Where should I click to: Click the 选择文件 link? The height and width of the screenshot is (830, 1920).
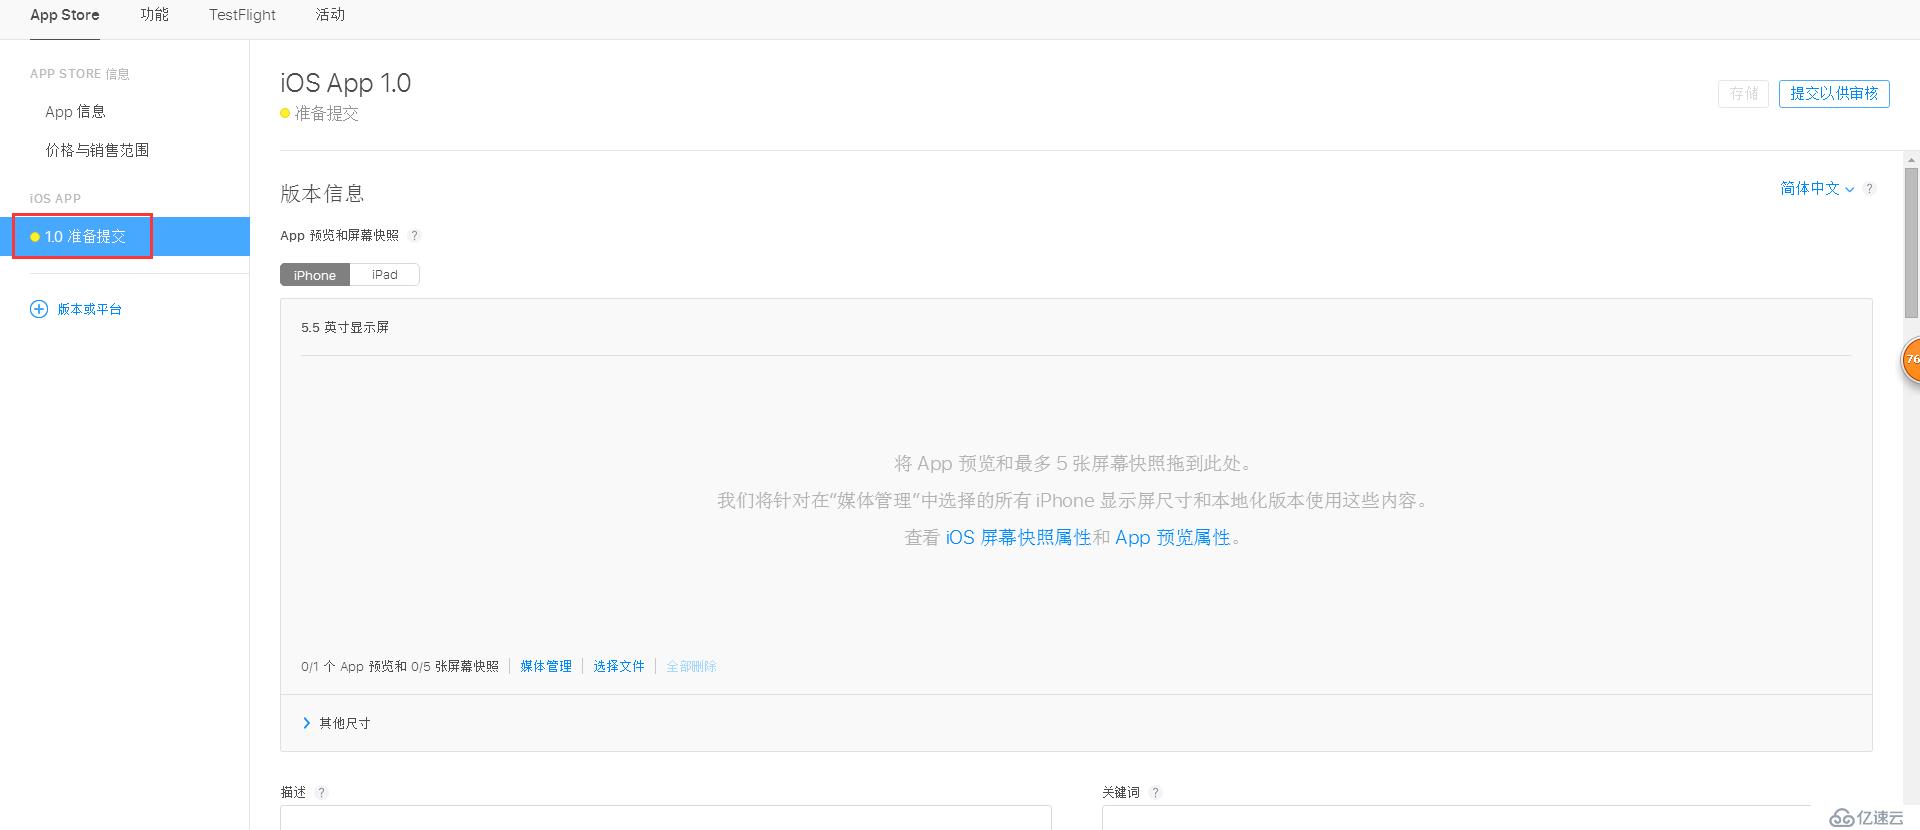click(619, 666)
